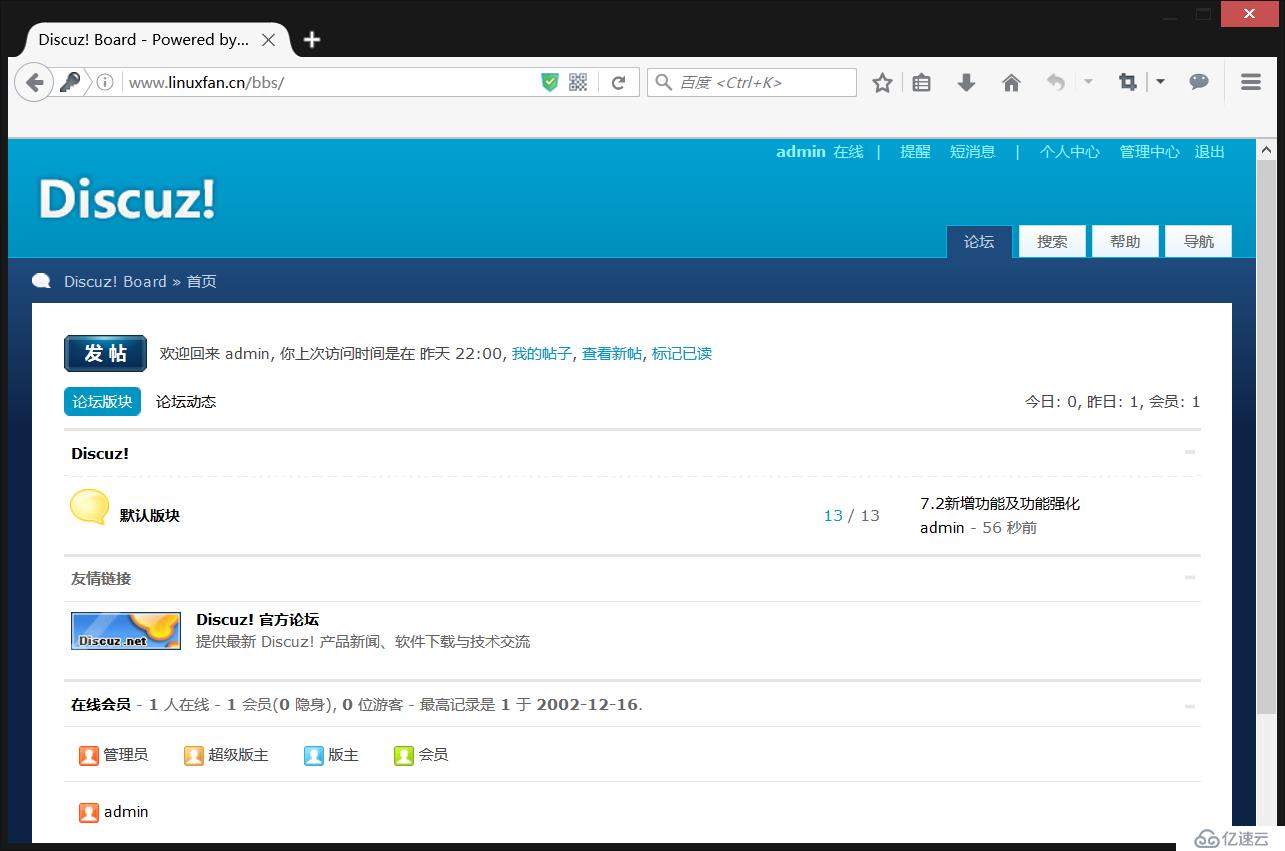Close the Discuz! Board tab
This screenshot has height=851, width=1285.
click(268, 40)
